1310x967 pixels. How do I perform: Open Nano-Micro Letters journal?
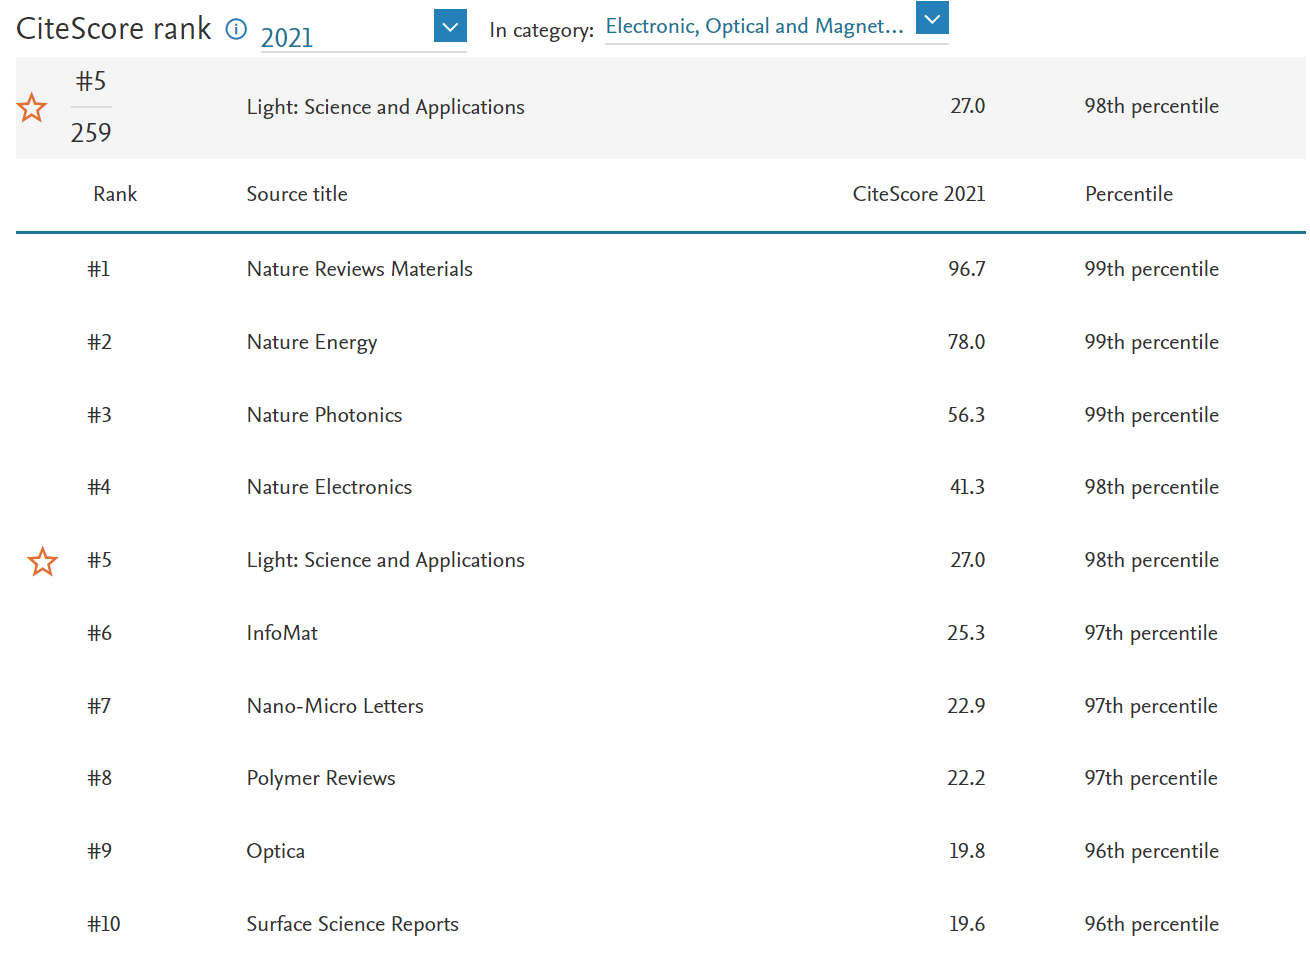[335, 706]
